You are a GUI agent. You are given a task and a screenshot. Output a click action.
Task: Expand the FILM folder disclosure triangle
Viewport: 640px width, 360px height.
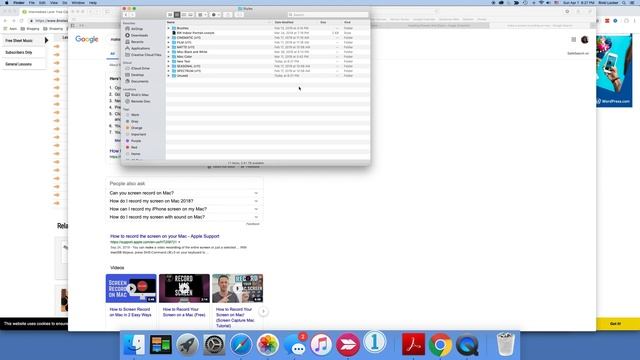click(x=169, y=42)
